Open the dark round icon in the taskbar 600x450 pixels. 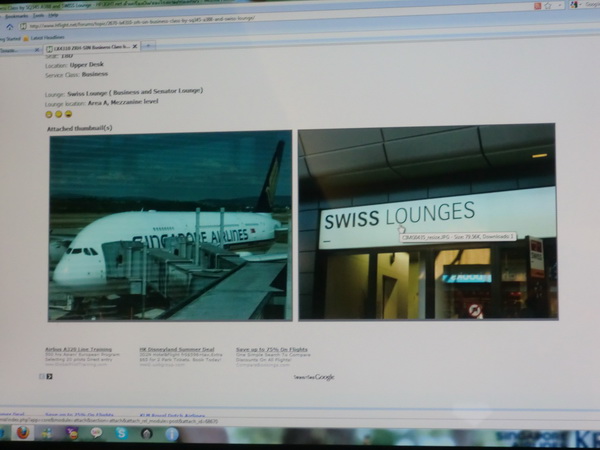[147, 433]
